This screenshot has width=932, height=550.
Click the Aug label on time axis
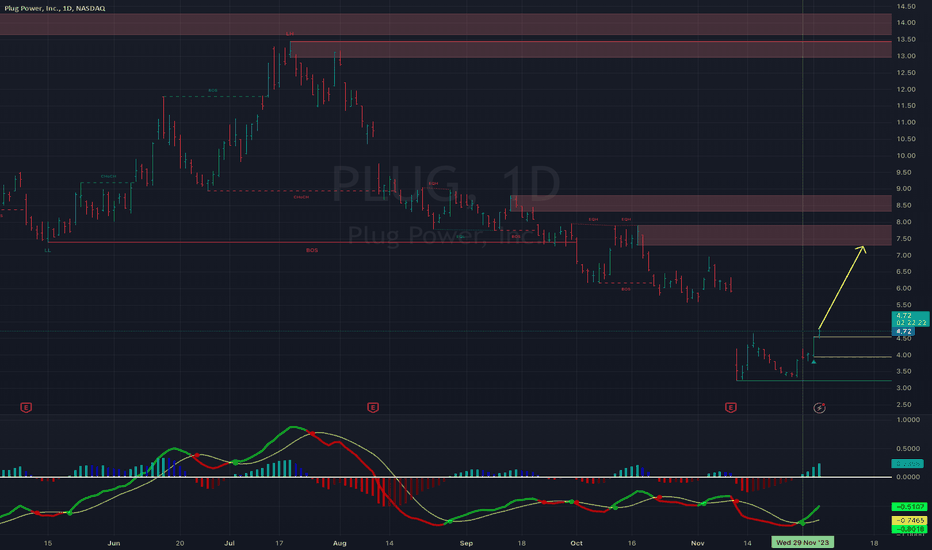[x=339, y=543]
